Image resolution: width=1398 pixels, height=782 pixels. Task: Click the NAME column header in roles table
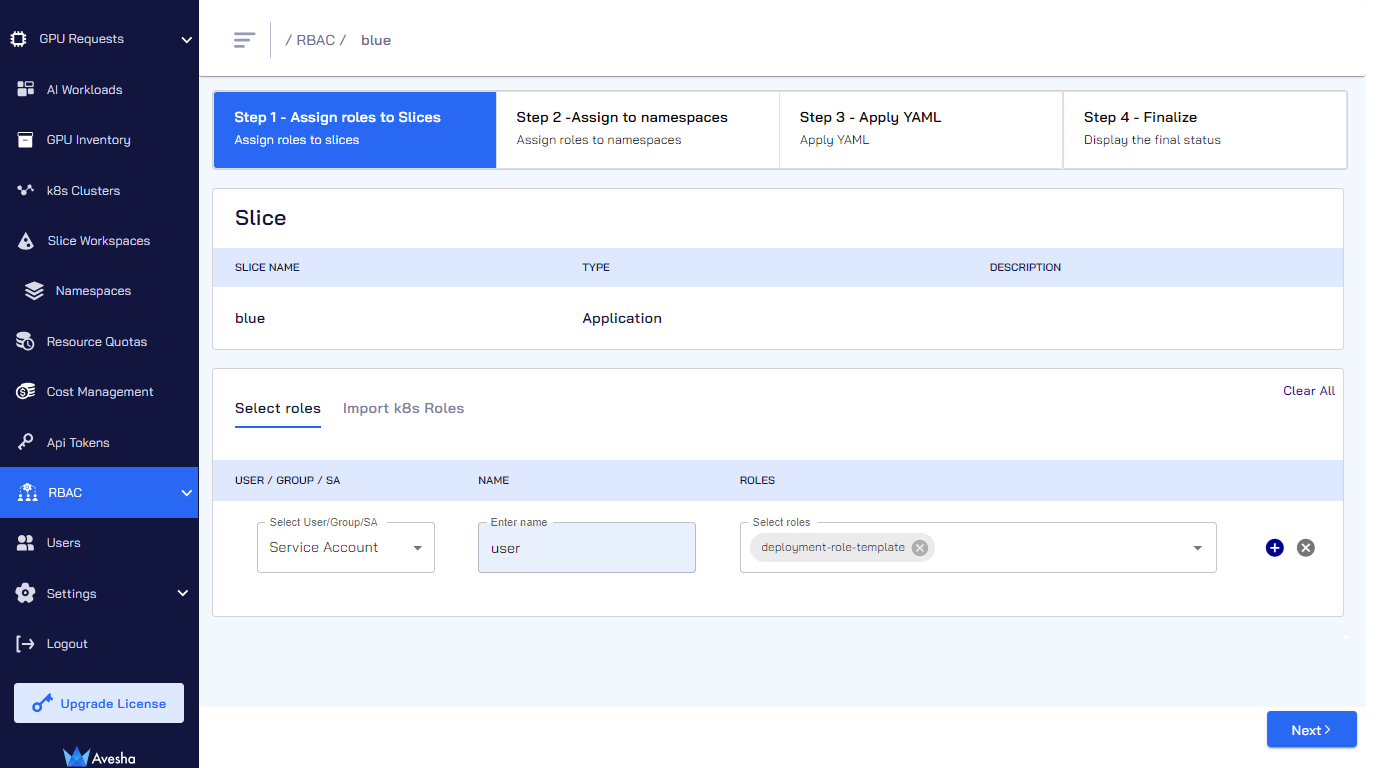494,480
